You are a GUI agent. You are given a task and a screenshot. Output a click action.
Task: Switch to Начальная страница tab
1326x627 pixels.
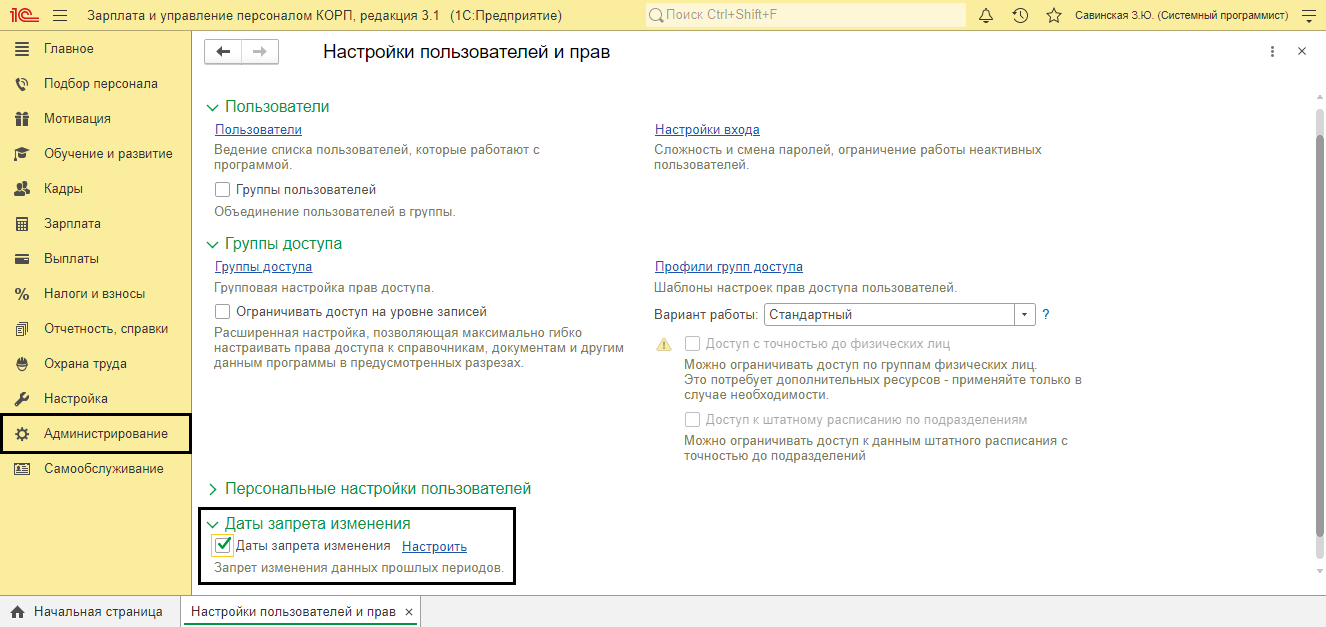click(x=90, y=612)
